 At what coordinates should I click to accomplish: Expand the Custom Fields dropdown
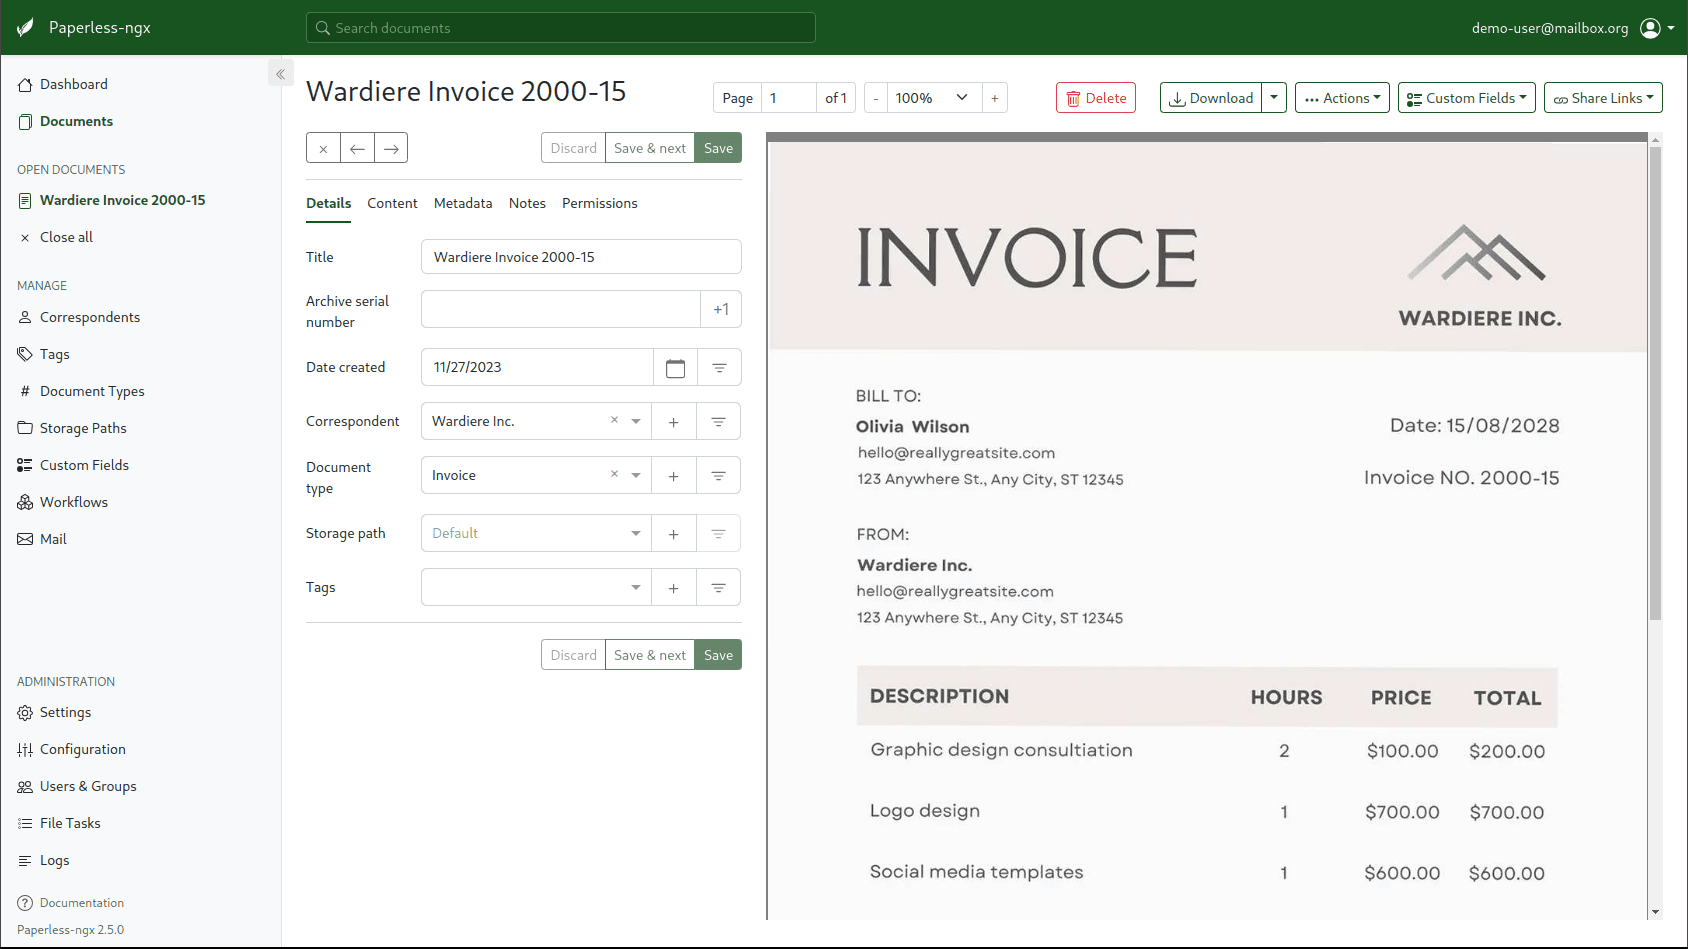coord(1466,98)
